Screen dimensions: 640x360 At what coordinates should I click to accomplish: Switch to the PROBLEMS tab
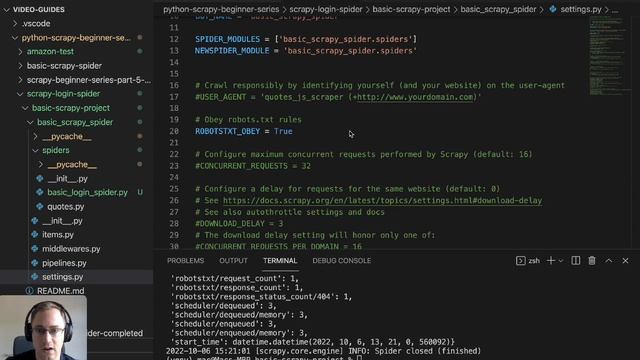pyautogui.click(x=185, y=260)
